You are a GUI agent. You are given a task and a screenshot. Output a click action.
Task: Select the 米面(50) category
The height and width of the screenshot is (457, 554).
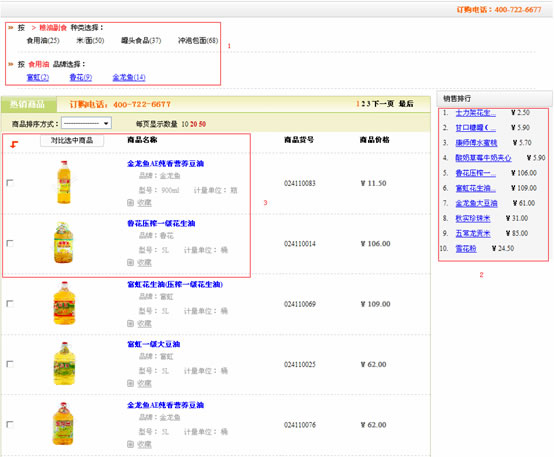[x=90, y=41]
